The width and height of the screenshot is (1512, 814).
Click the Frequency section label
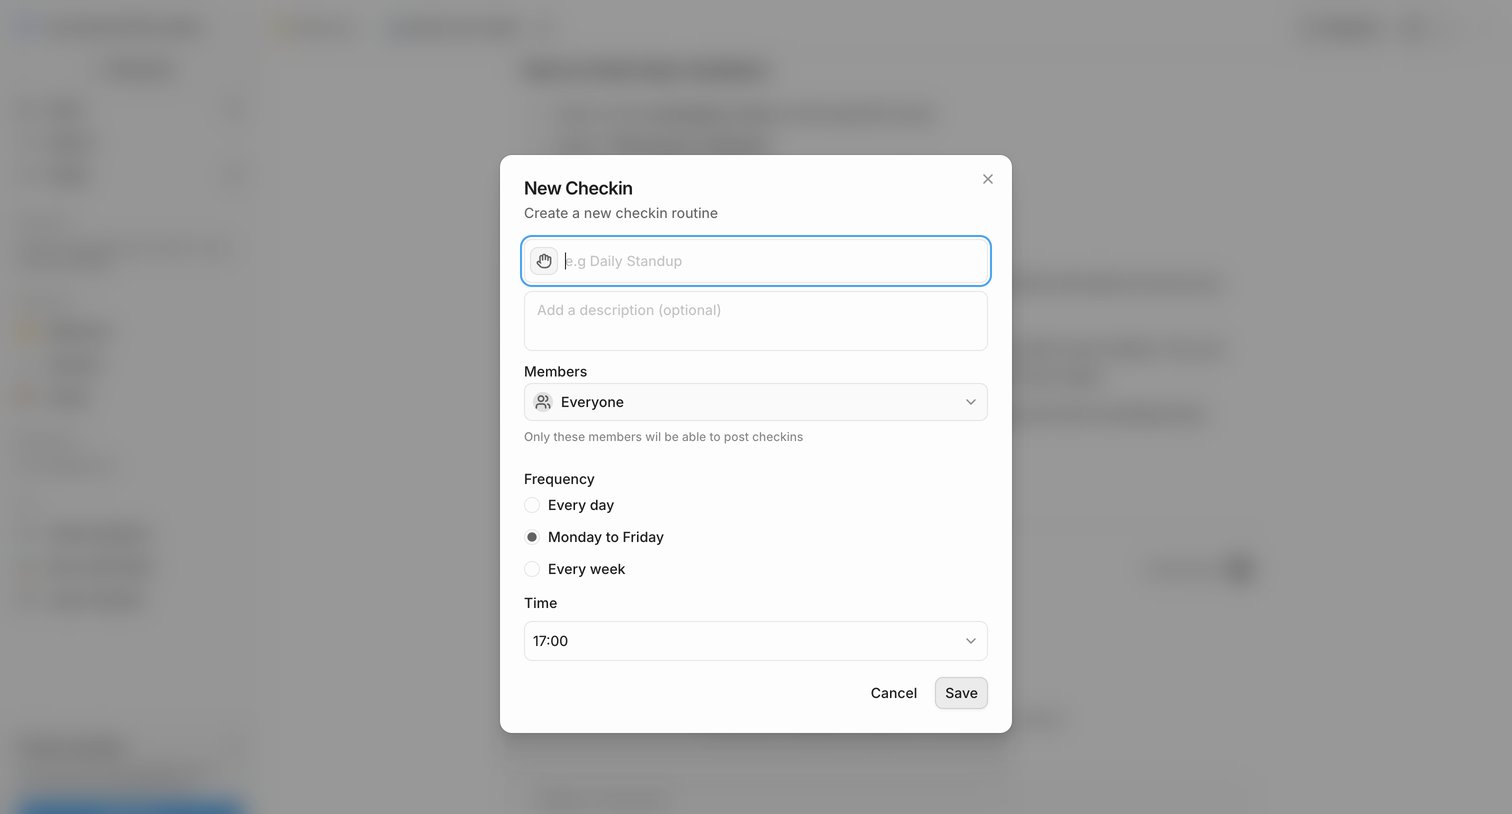[x=559, y=479]
